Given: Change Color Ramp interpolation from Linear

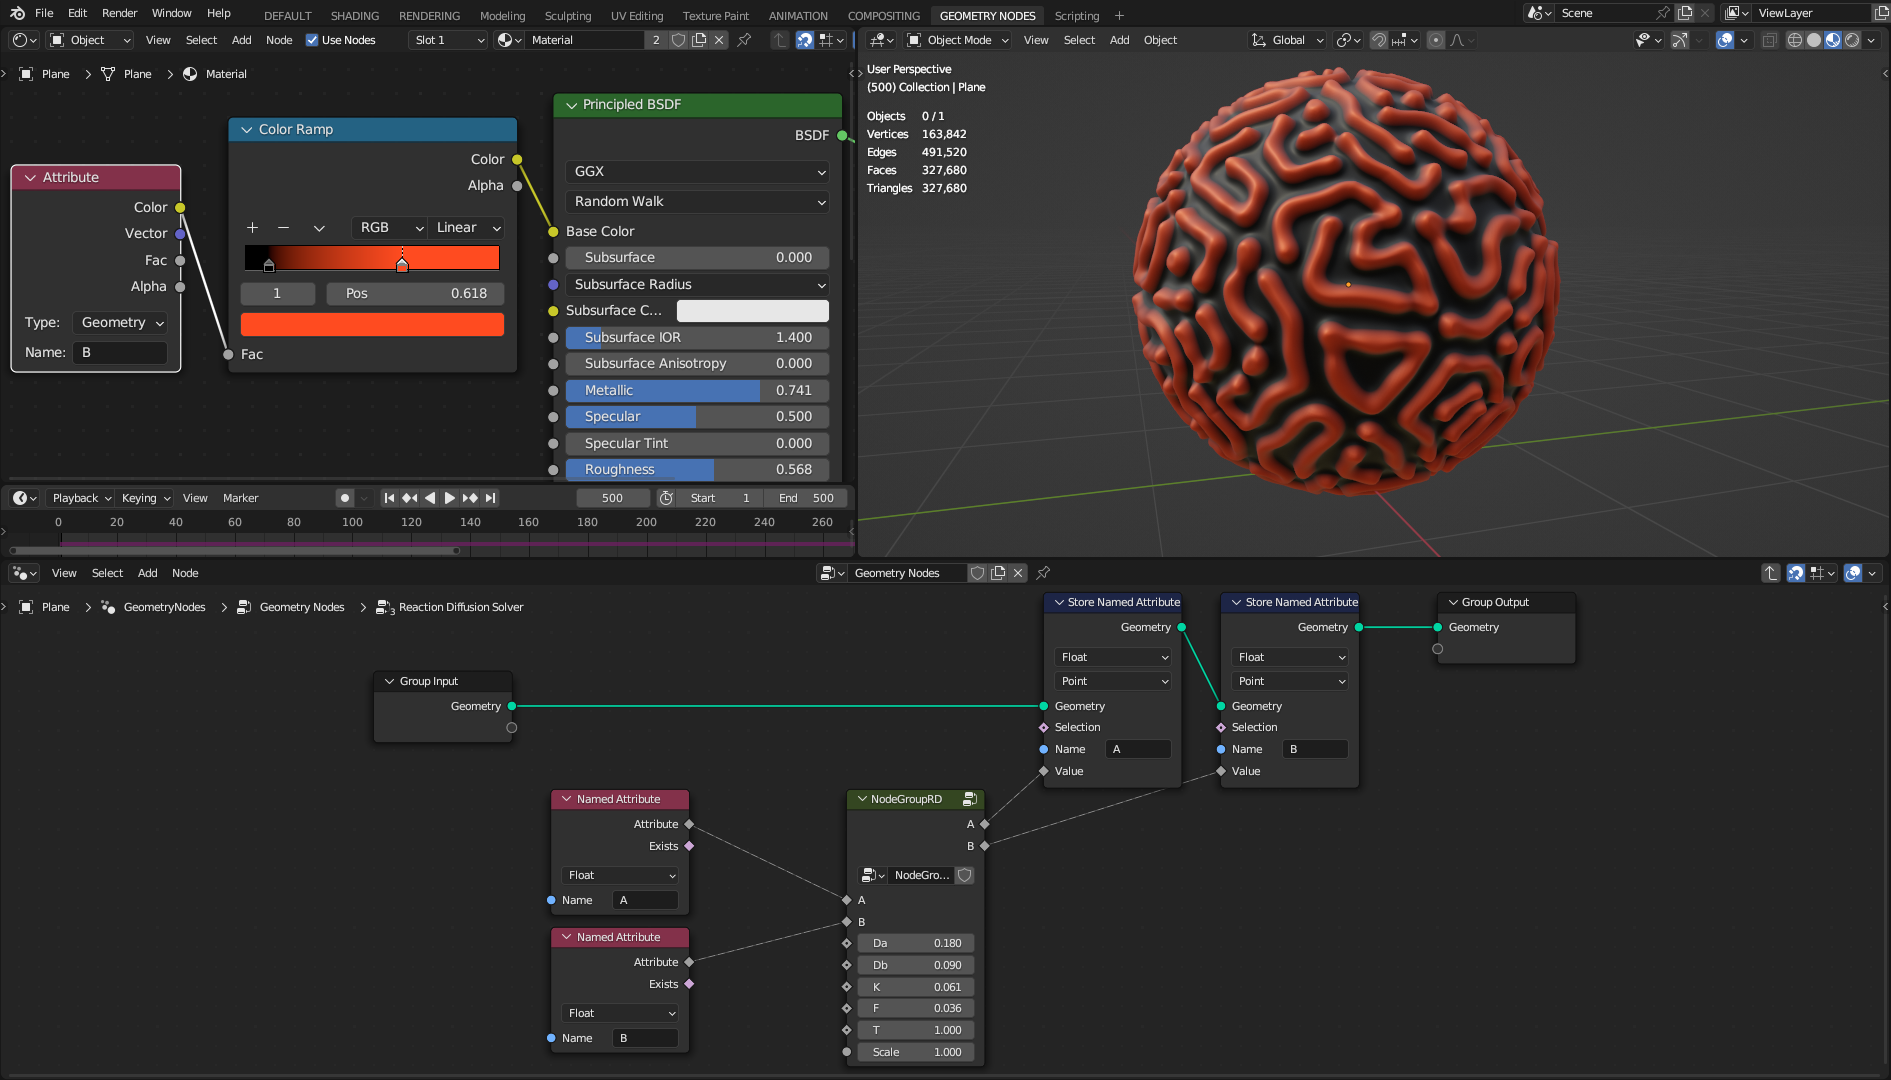Looking at the screenshot, I should (x=466, y=227).
